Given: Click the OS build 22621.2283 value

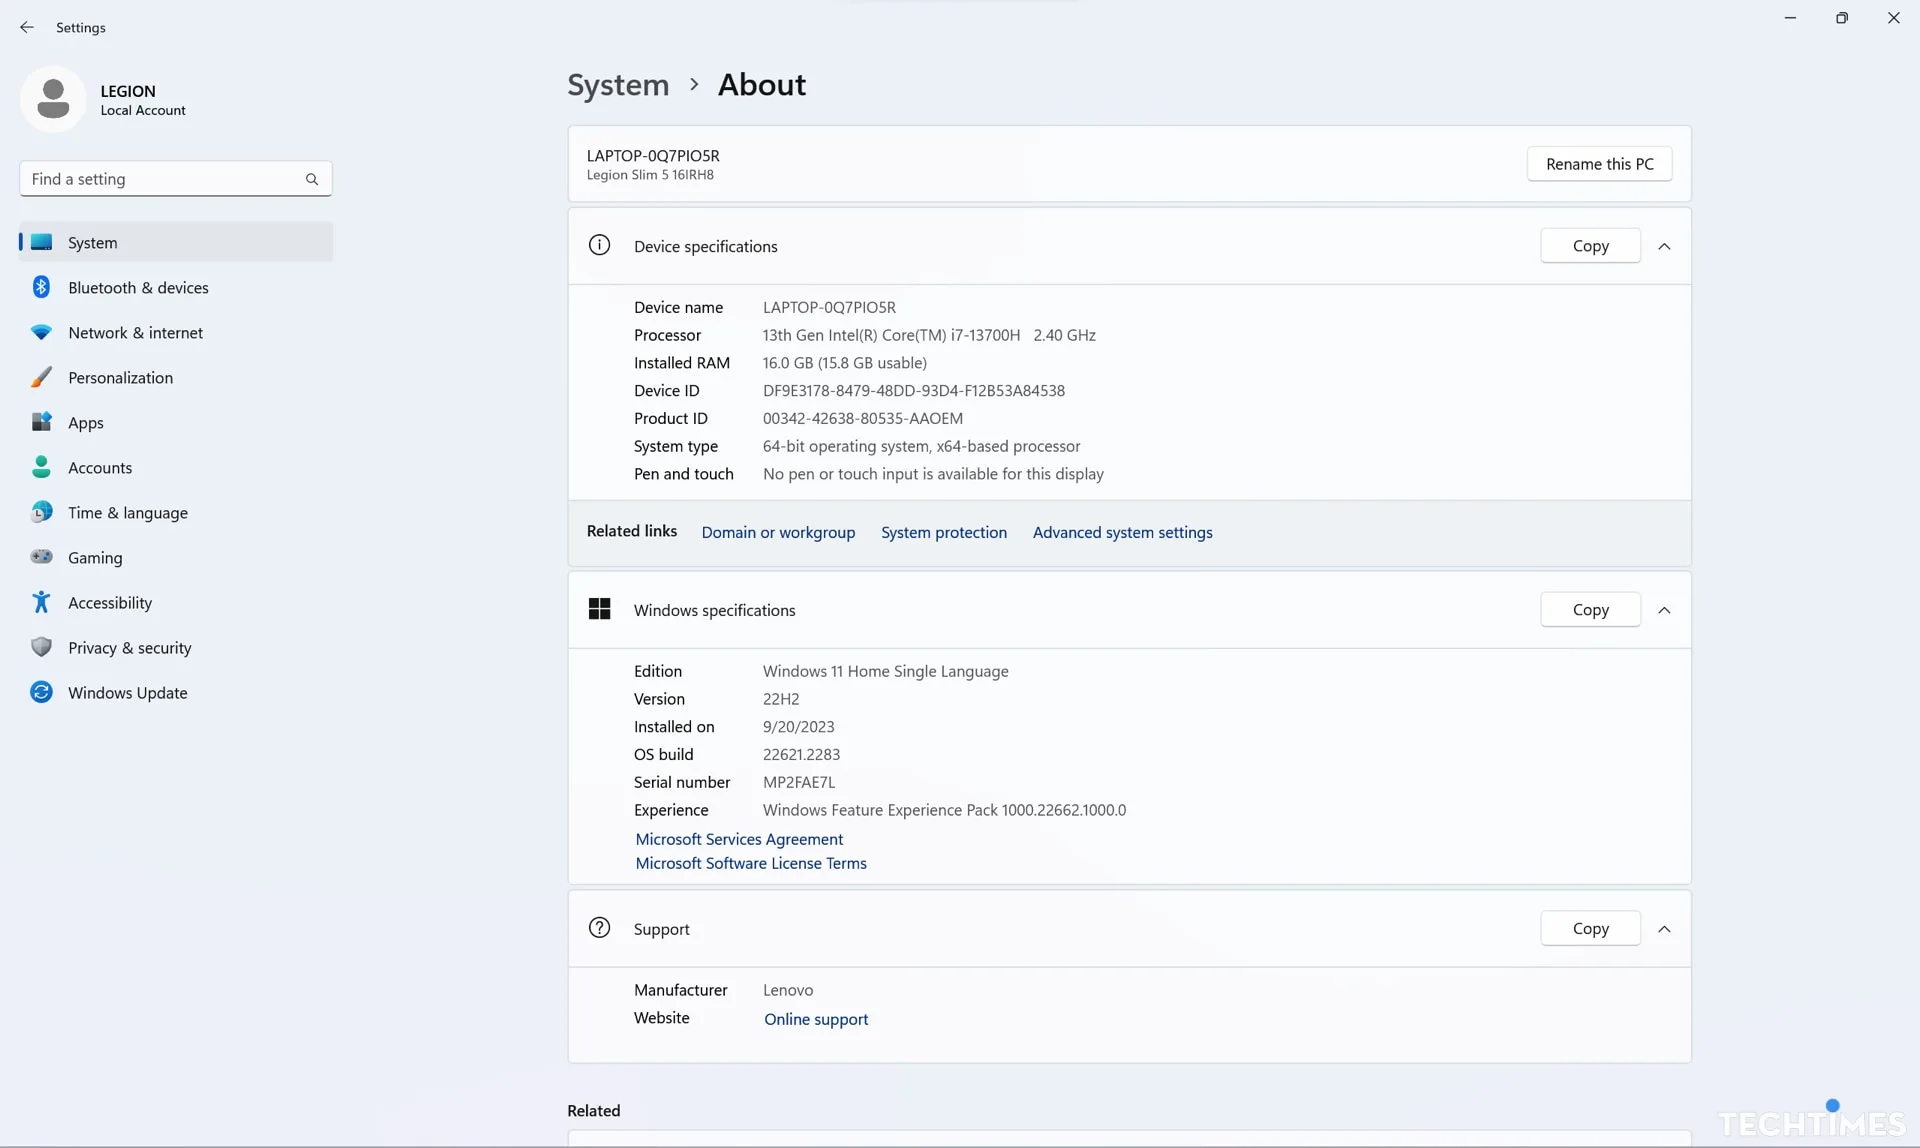Looking at the screenshot, I should point(801,755).
